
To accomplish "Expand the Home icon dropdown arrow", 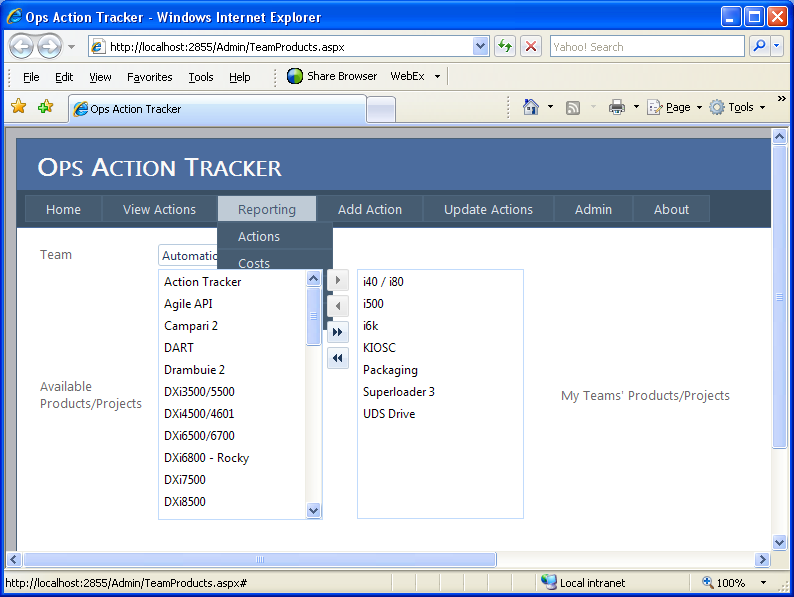I will point(550,107).
